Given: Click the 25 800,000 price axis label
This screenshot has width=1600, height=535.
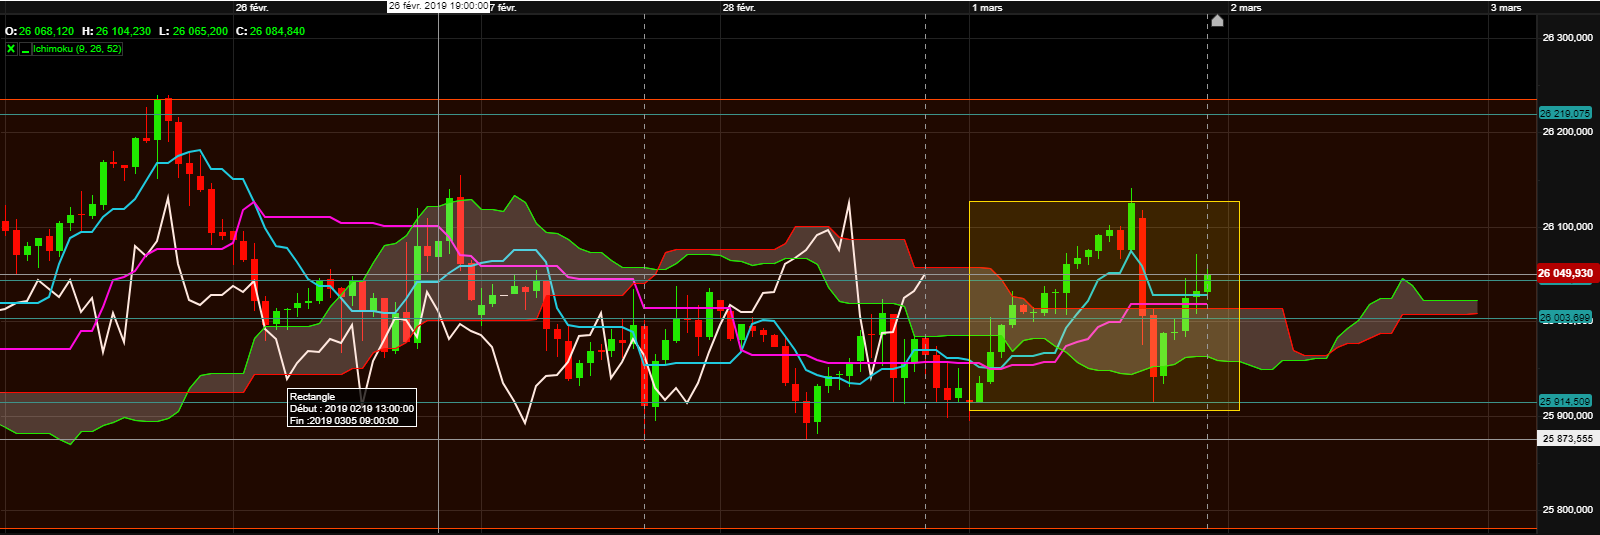Looking at the screenshot, I should point(1567,509).
